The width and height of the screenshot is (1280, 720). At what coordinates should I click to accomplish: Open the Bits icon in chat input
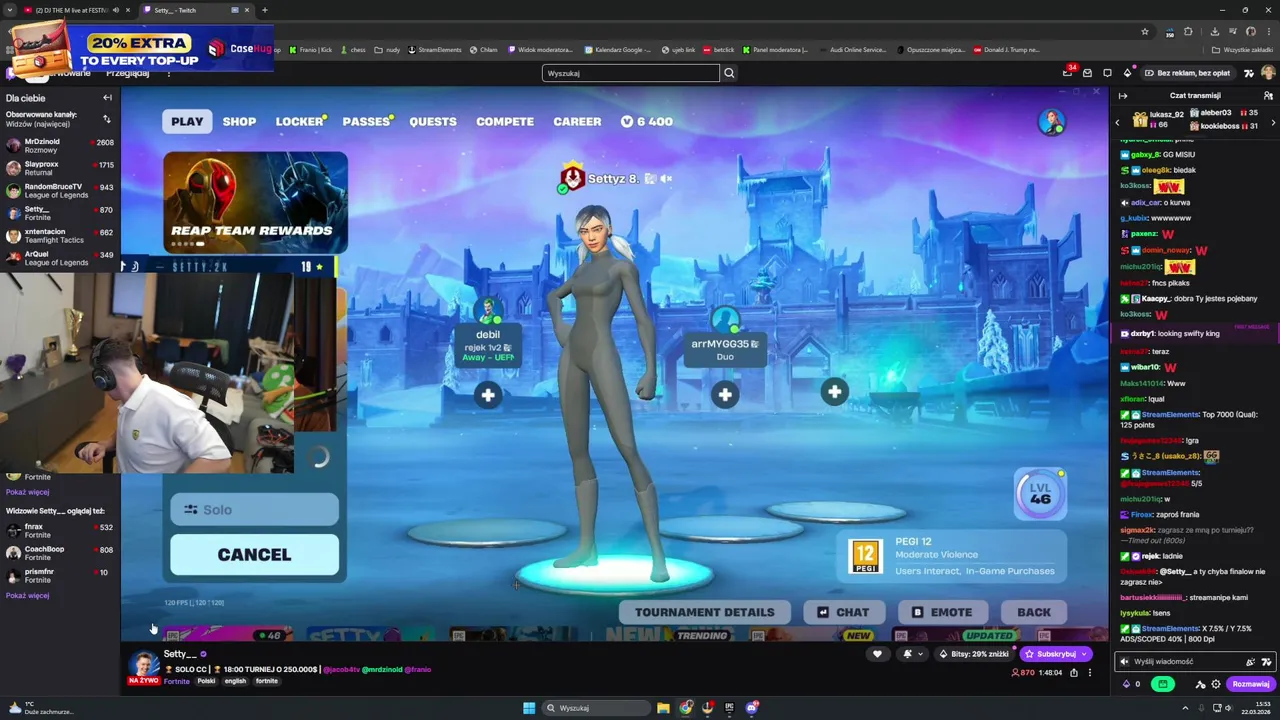tap(1250, 662)
